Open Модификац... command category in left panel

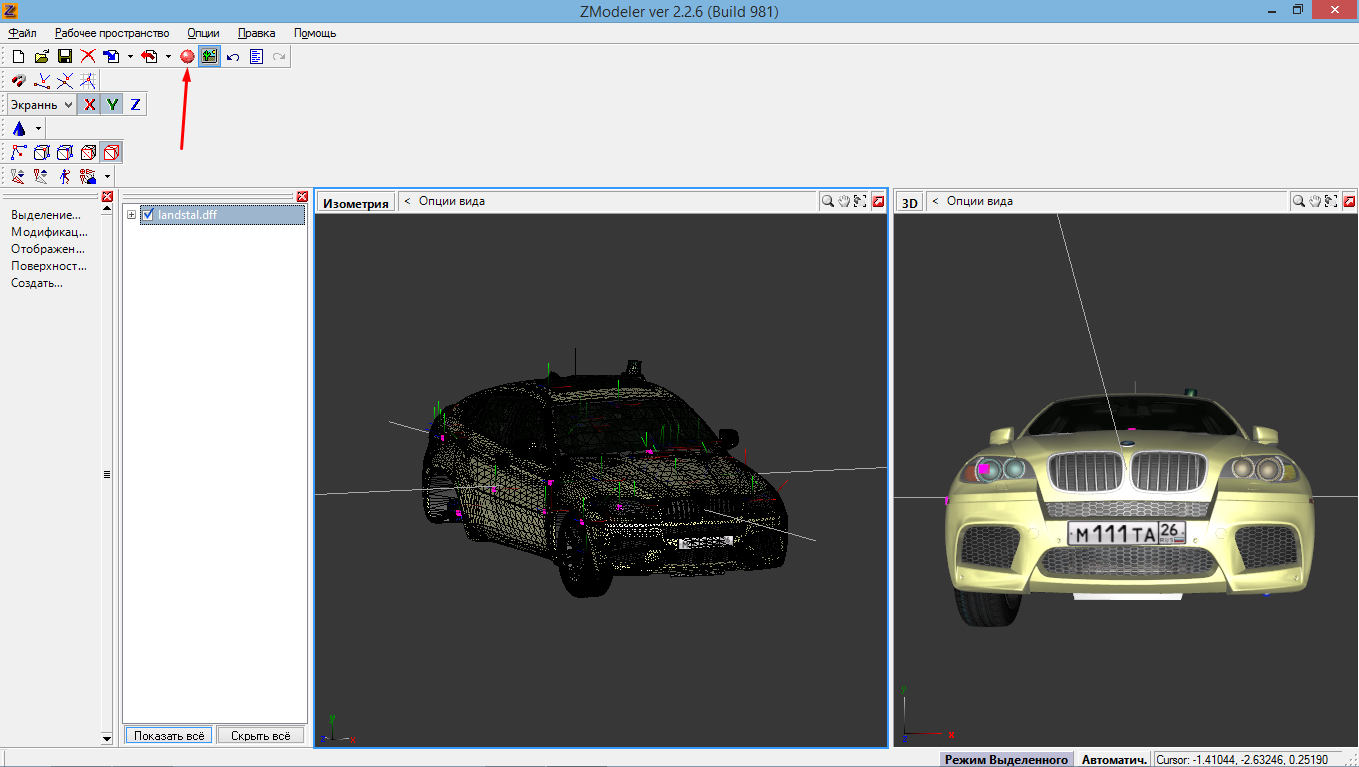(x=49, y=232)
